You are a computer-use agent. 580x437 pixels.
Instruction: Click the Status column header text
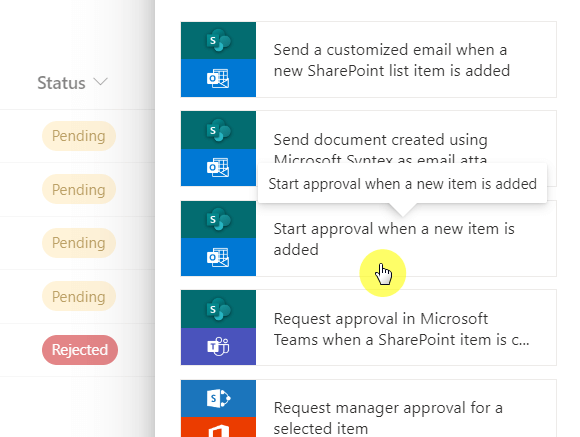[x=61, y=83]
